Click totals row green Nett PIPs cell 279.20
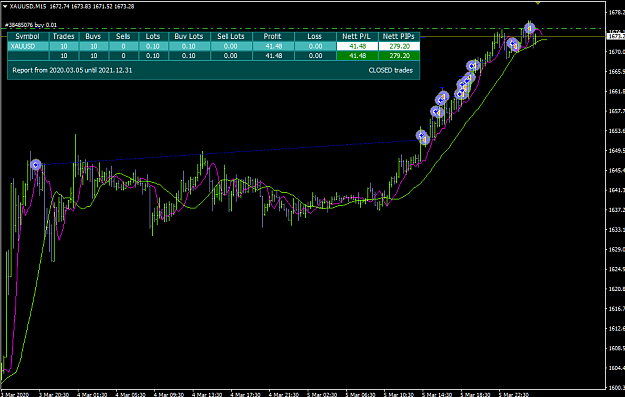 pyautogui.click(x=399, y=56)
